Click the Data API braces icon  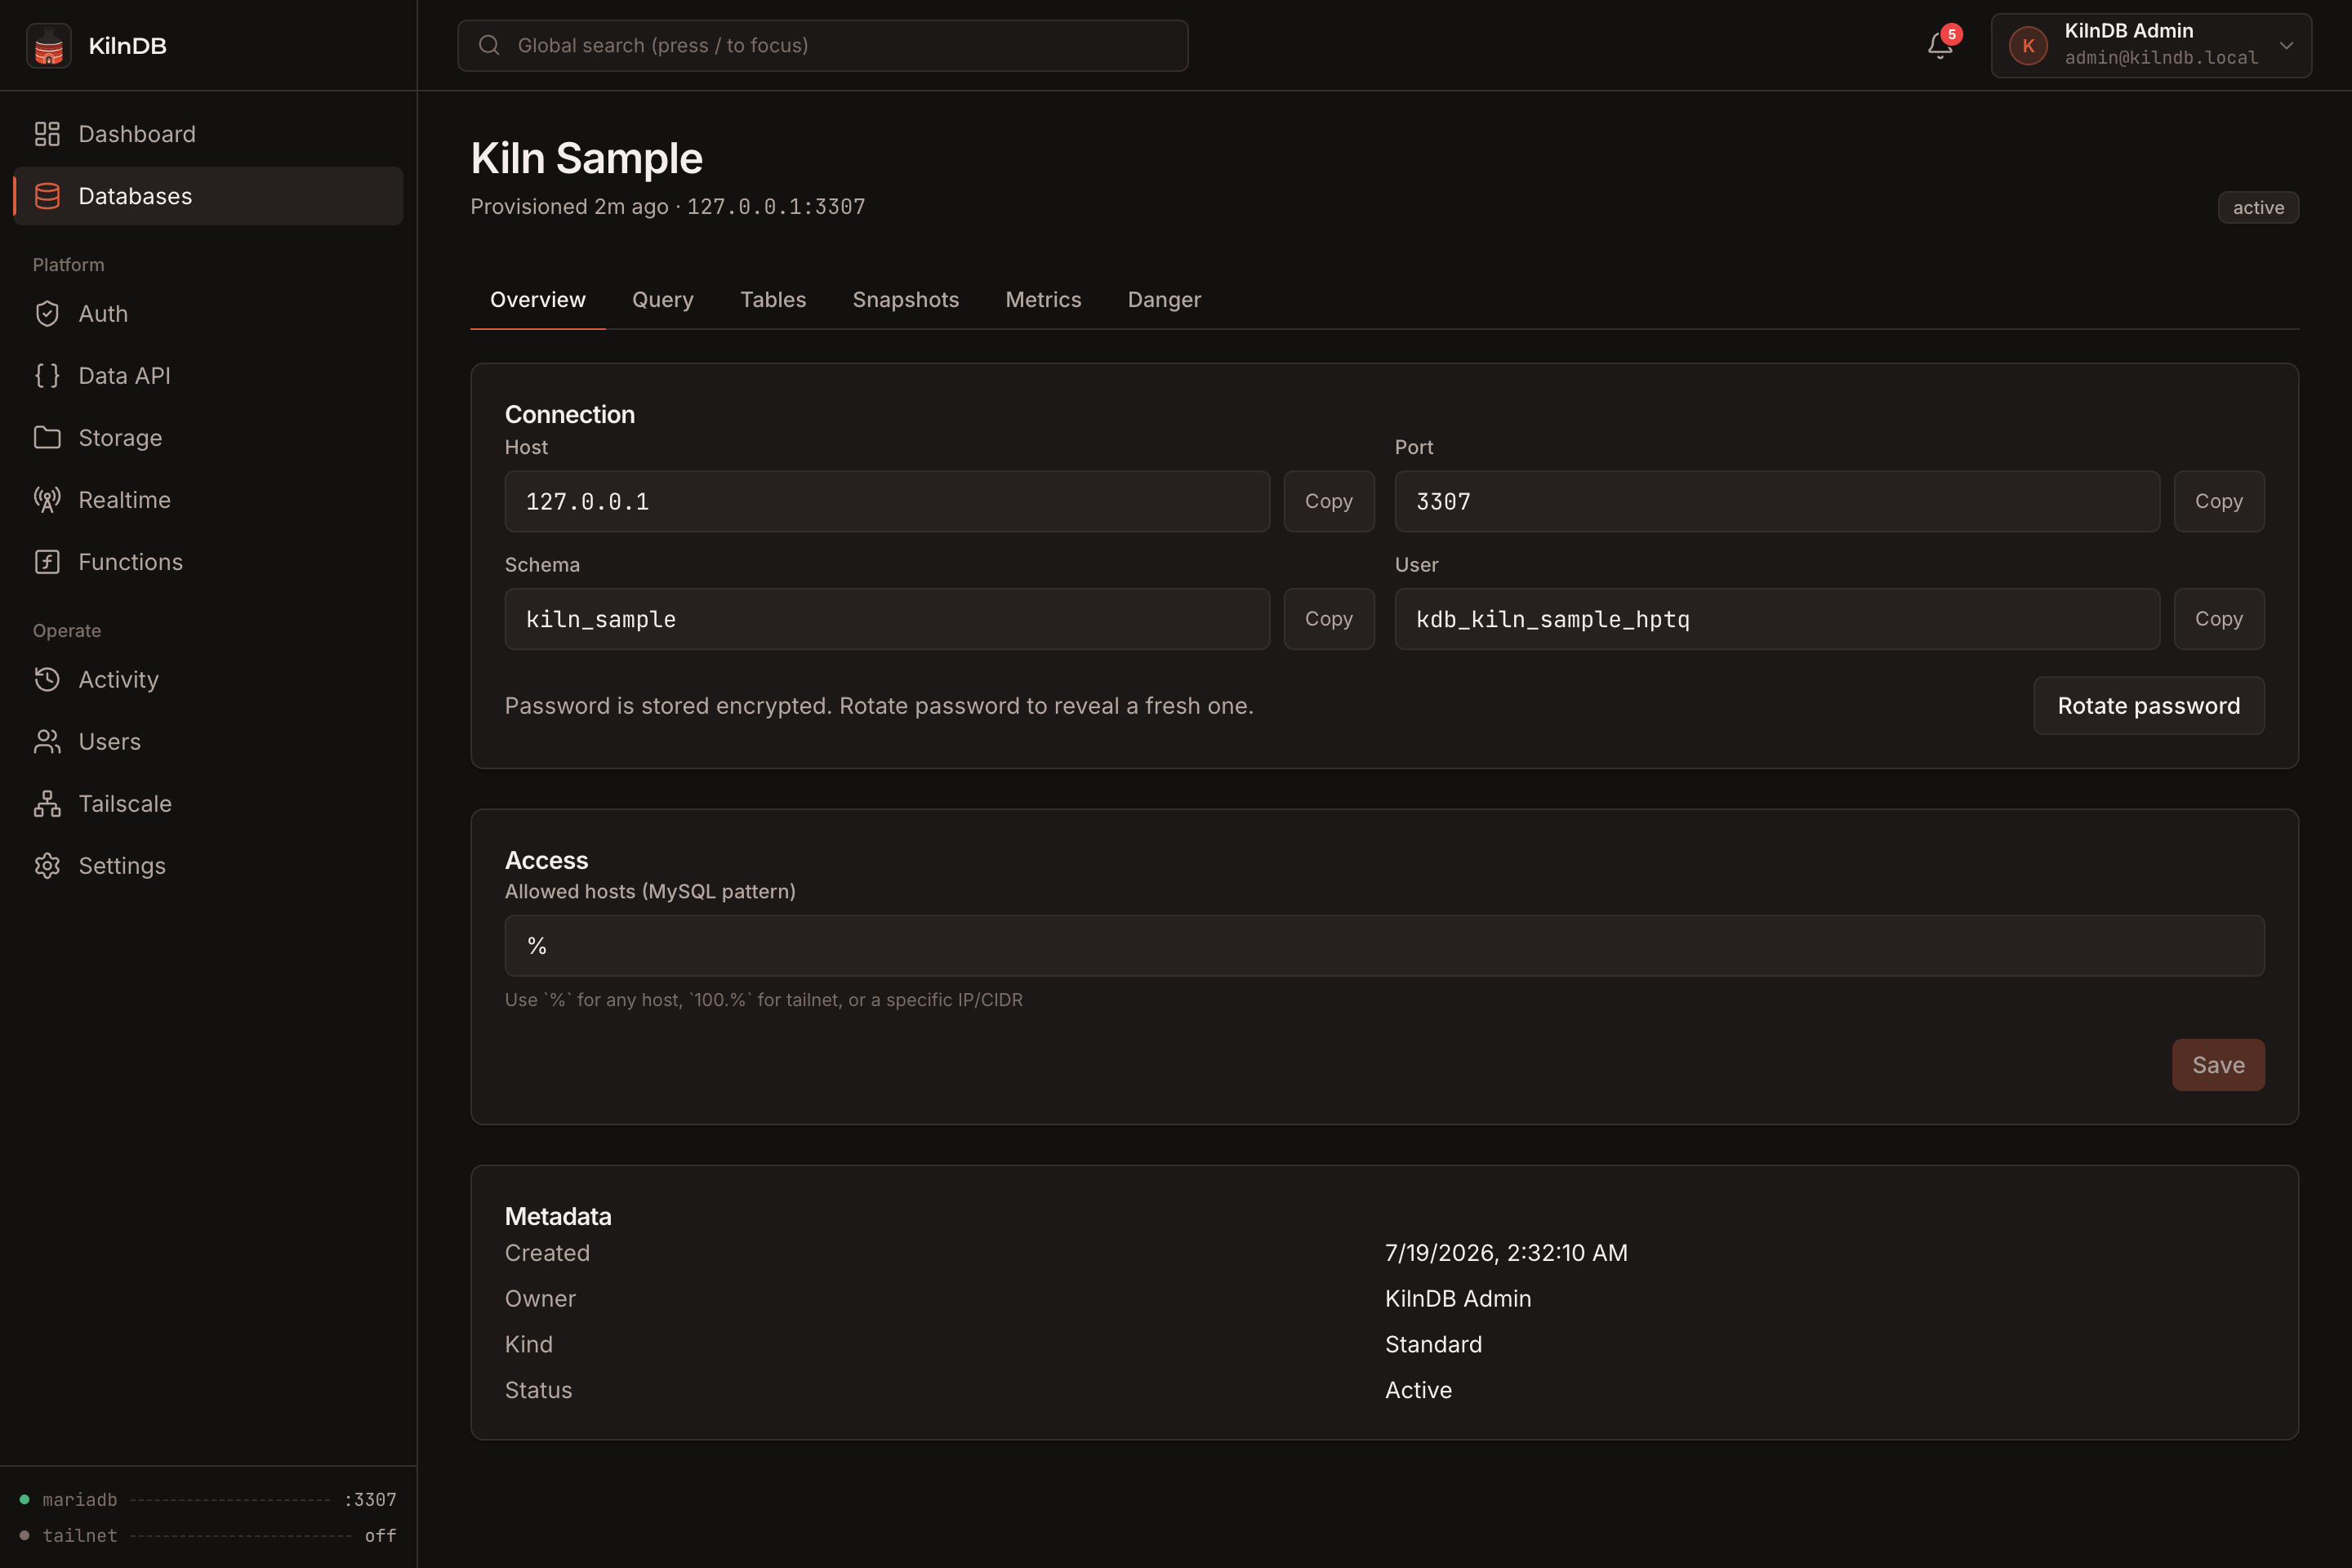(x=47, y=376)
